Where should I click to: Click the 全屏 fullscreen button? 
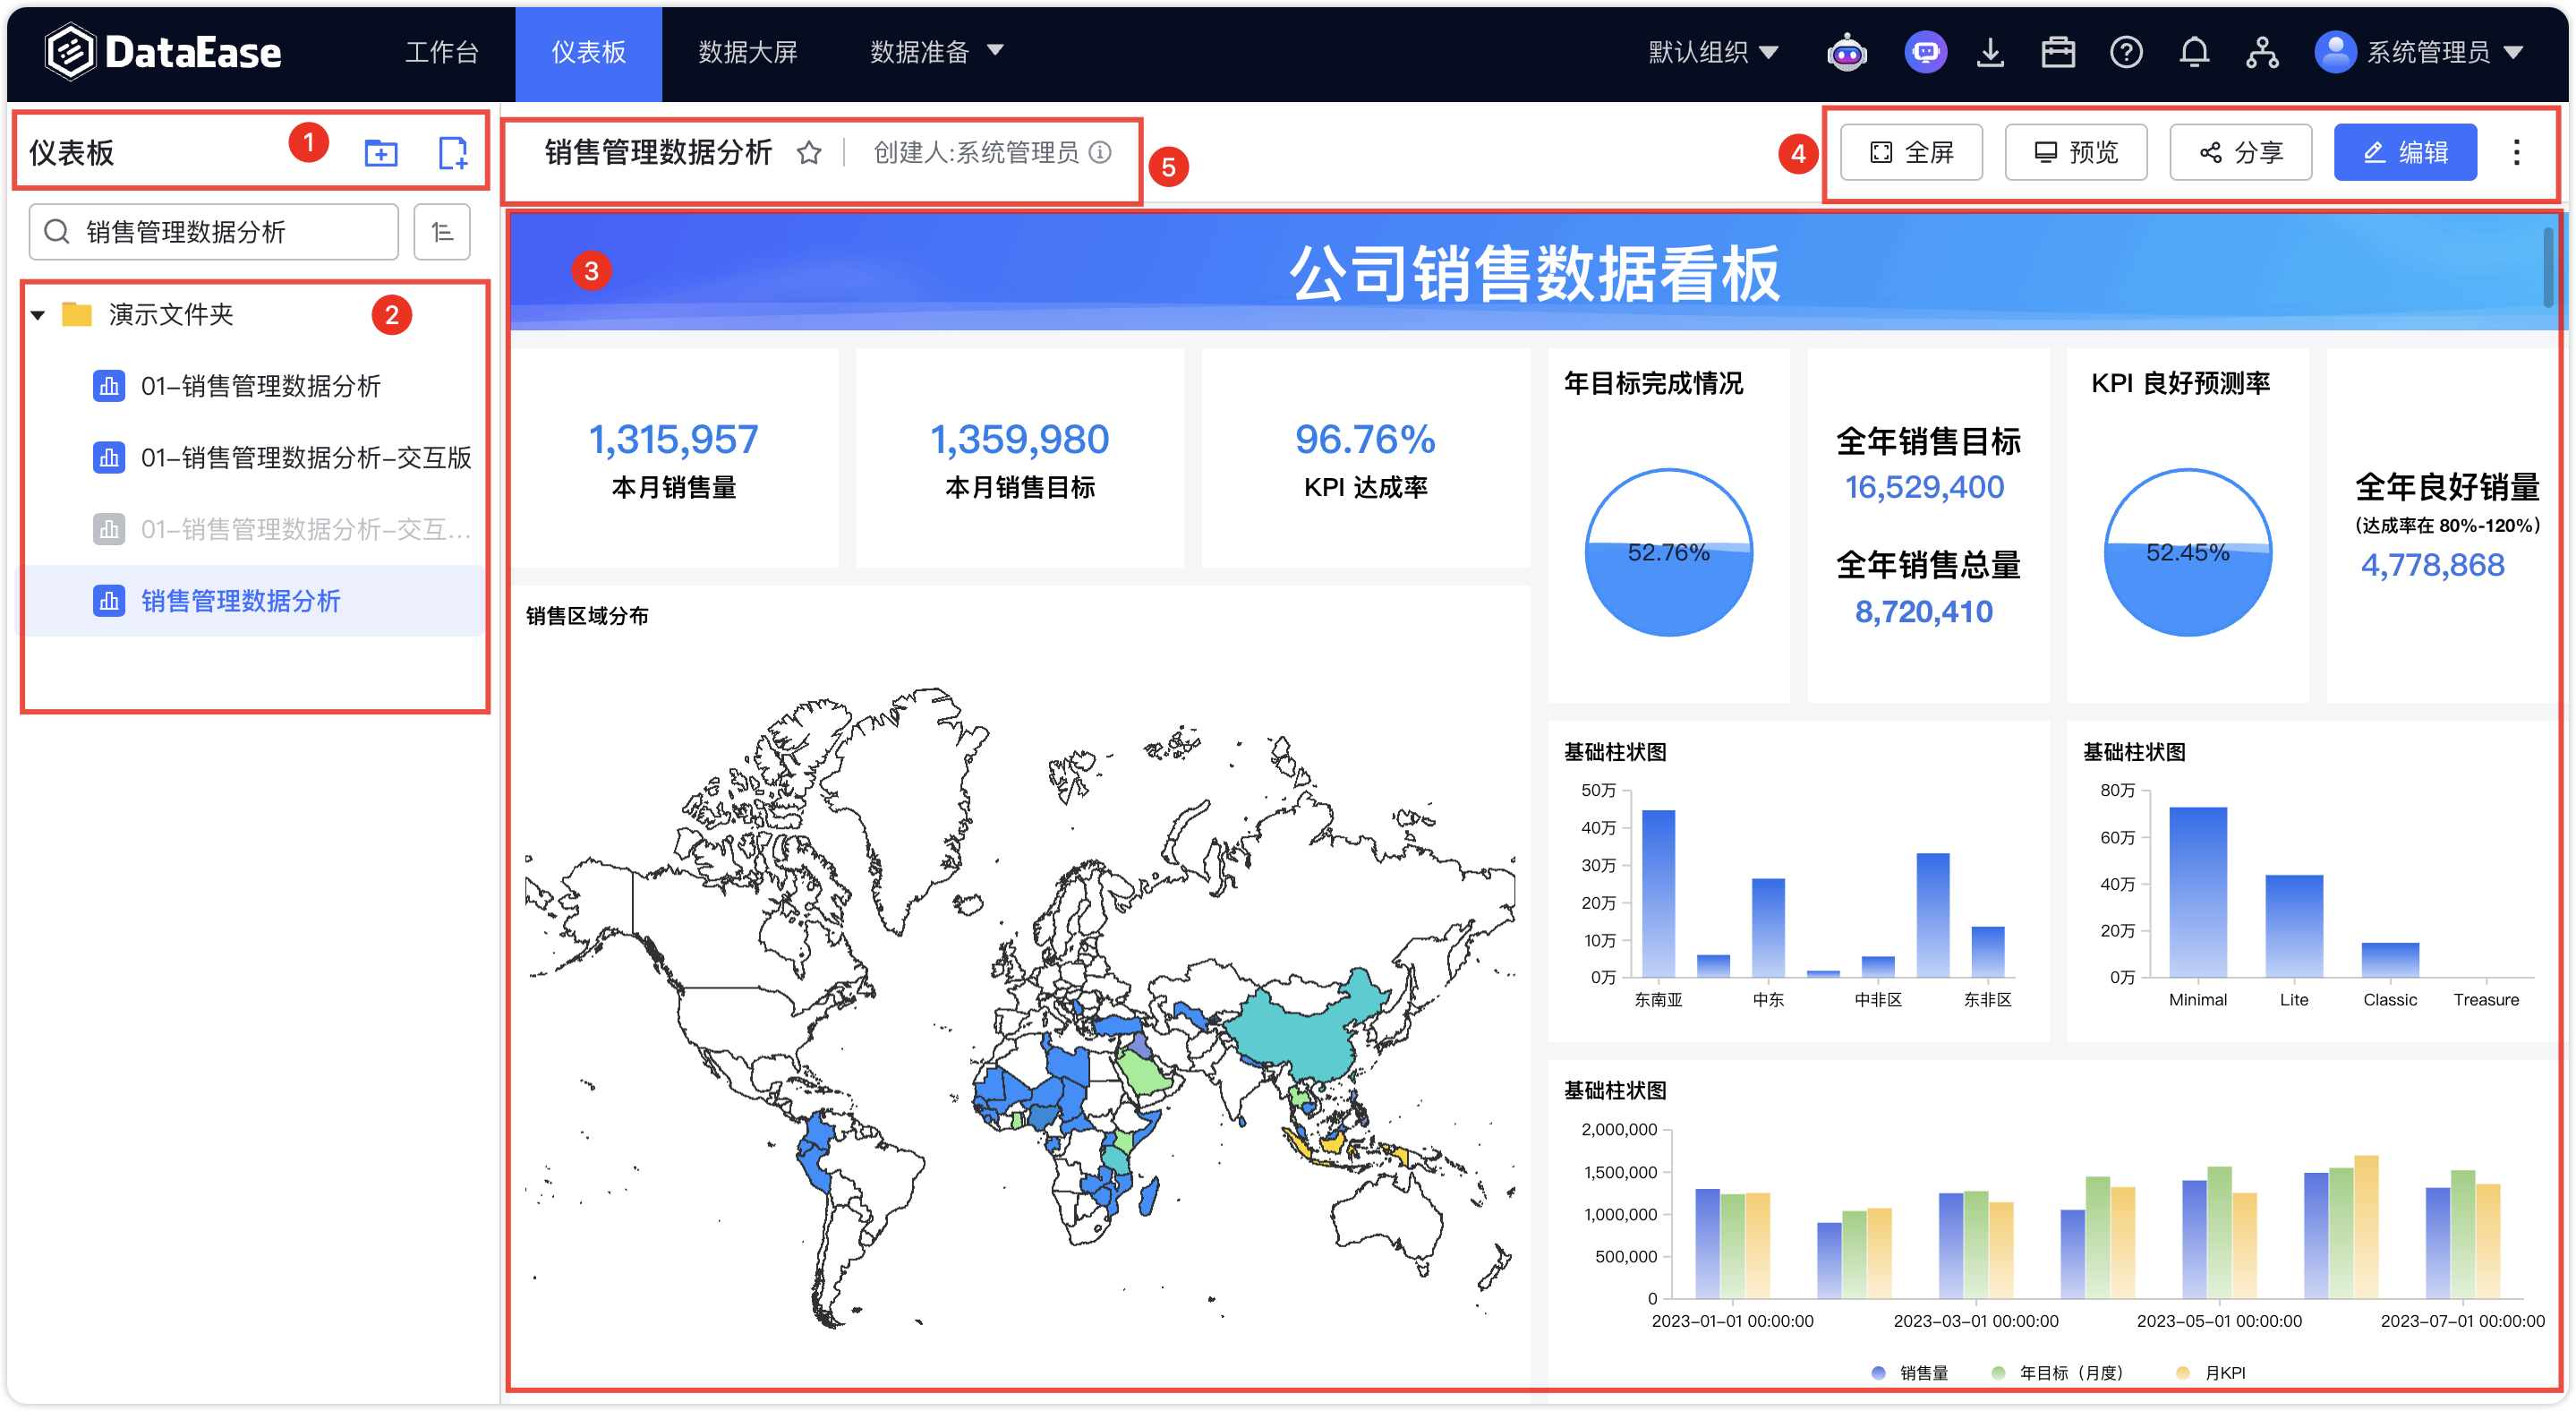point(1911,152)
